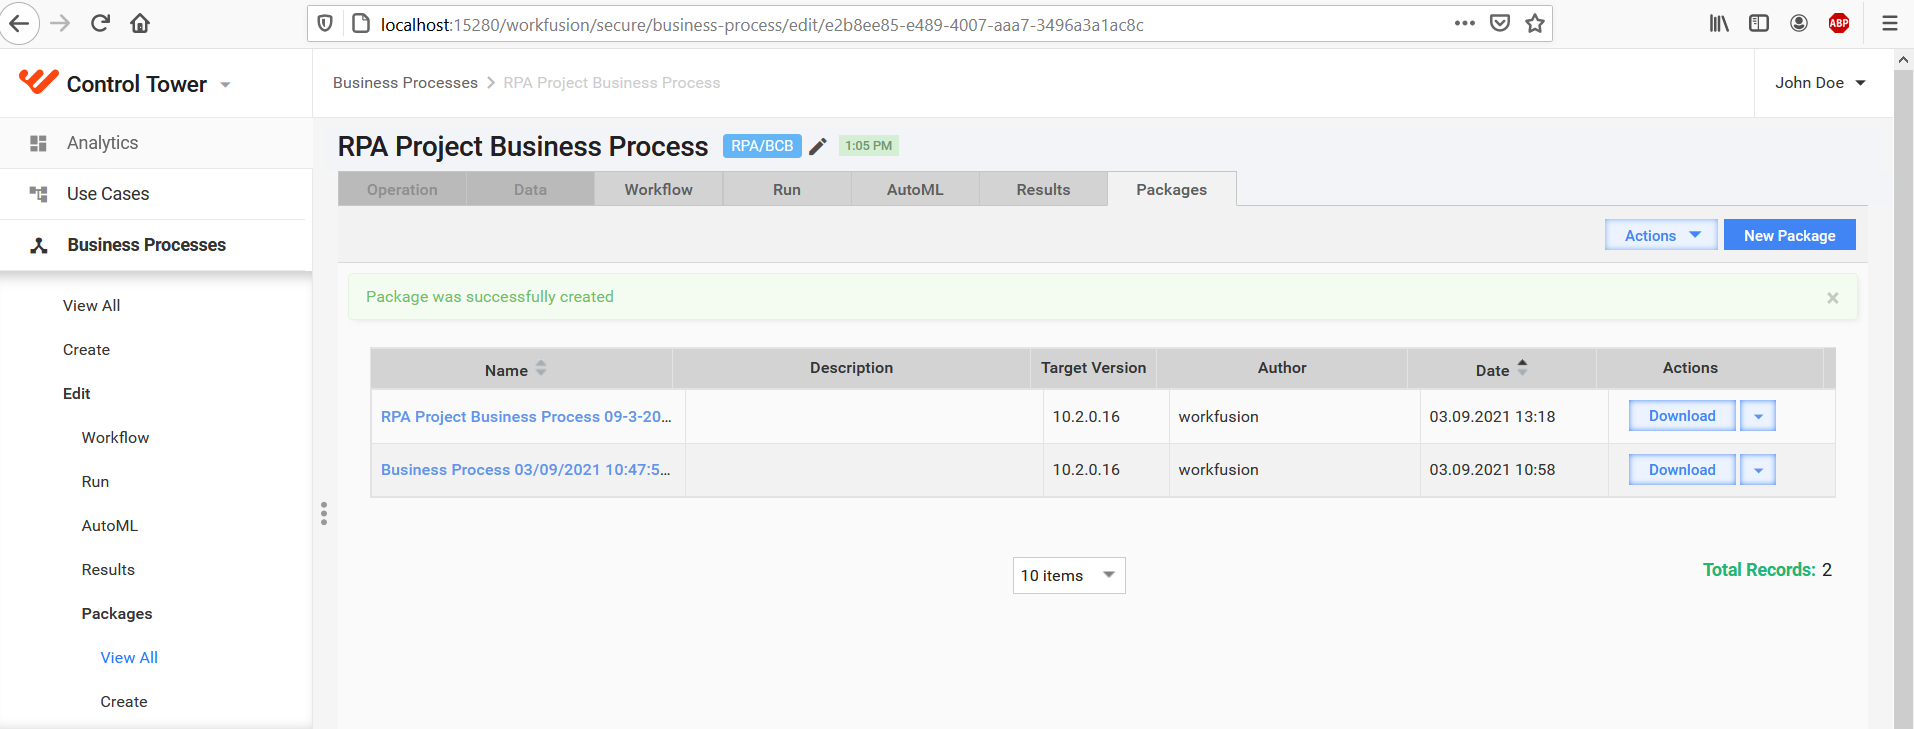Viewport: 1914px width, 729px height.
Task: Expand the Control Tower dropdown
Action: 226,85
